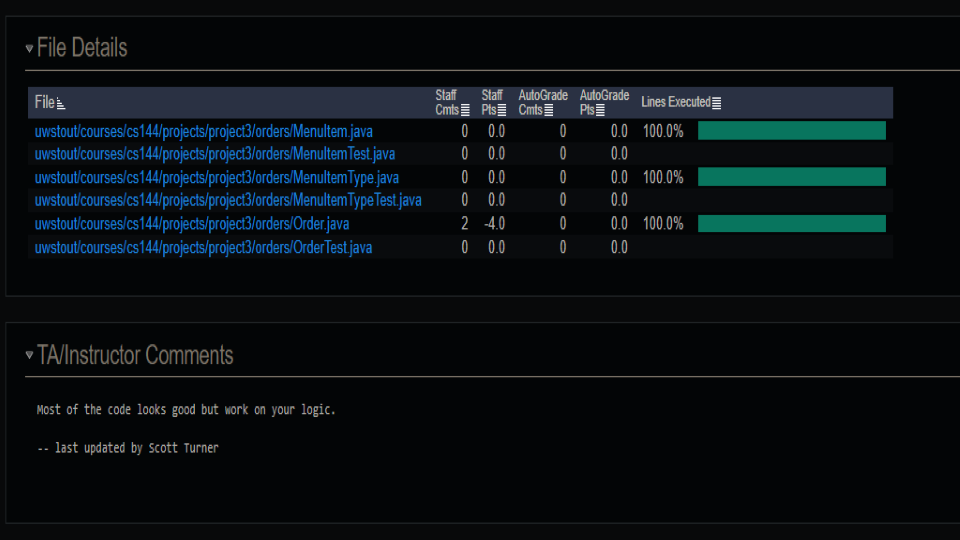Click the Staff Cmts sort icon
The height and width of the screenshot is (540, 960).
(x=465, y=110)
